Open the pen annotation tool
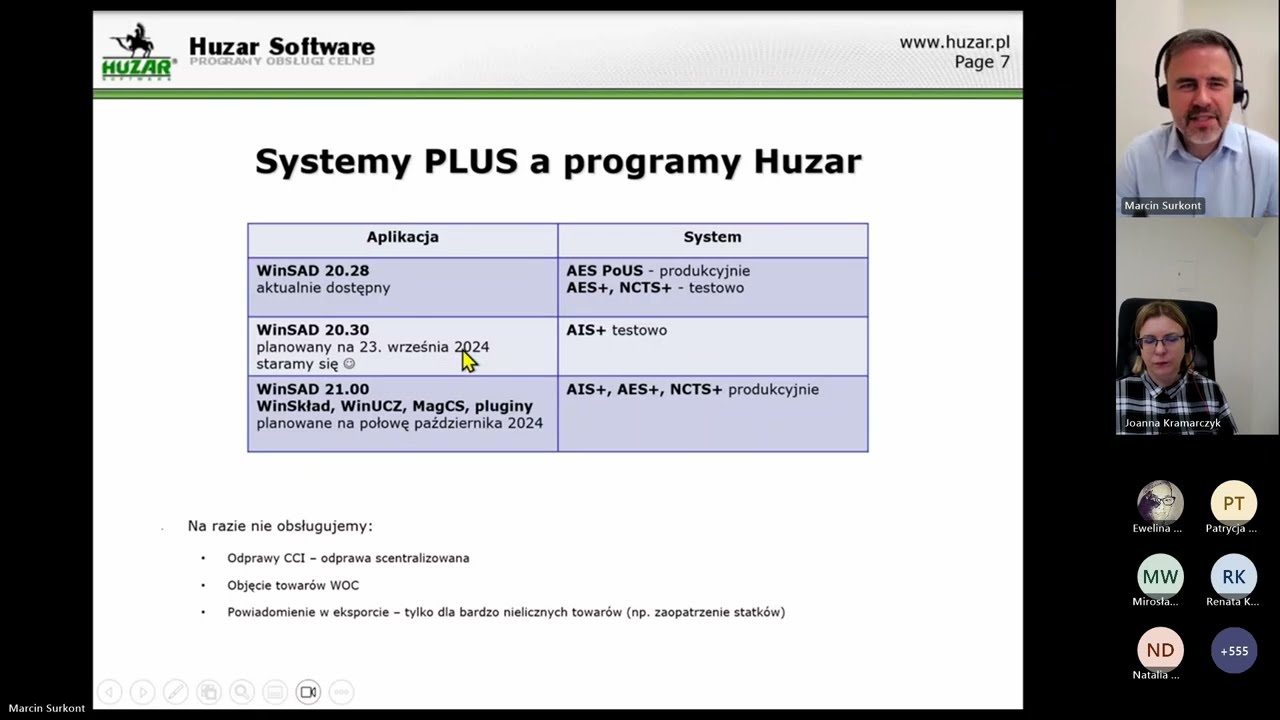The width and height of the screenshot is (1280, 720). tap(175, 691)
